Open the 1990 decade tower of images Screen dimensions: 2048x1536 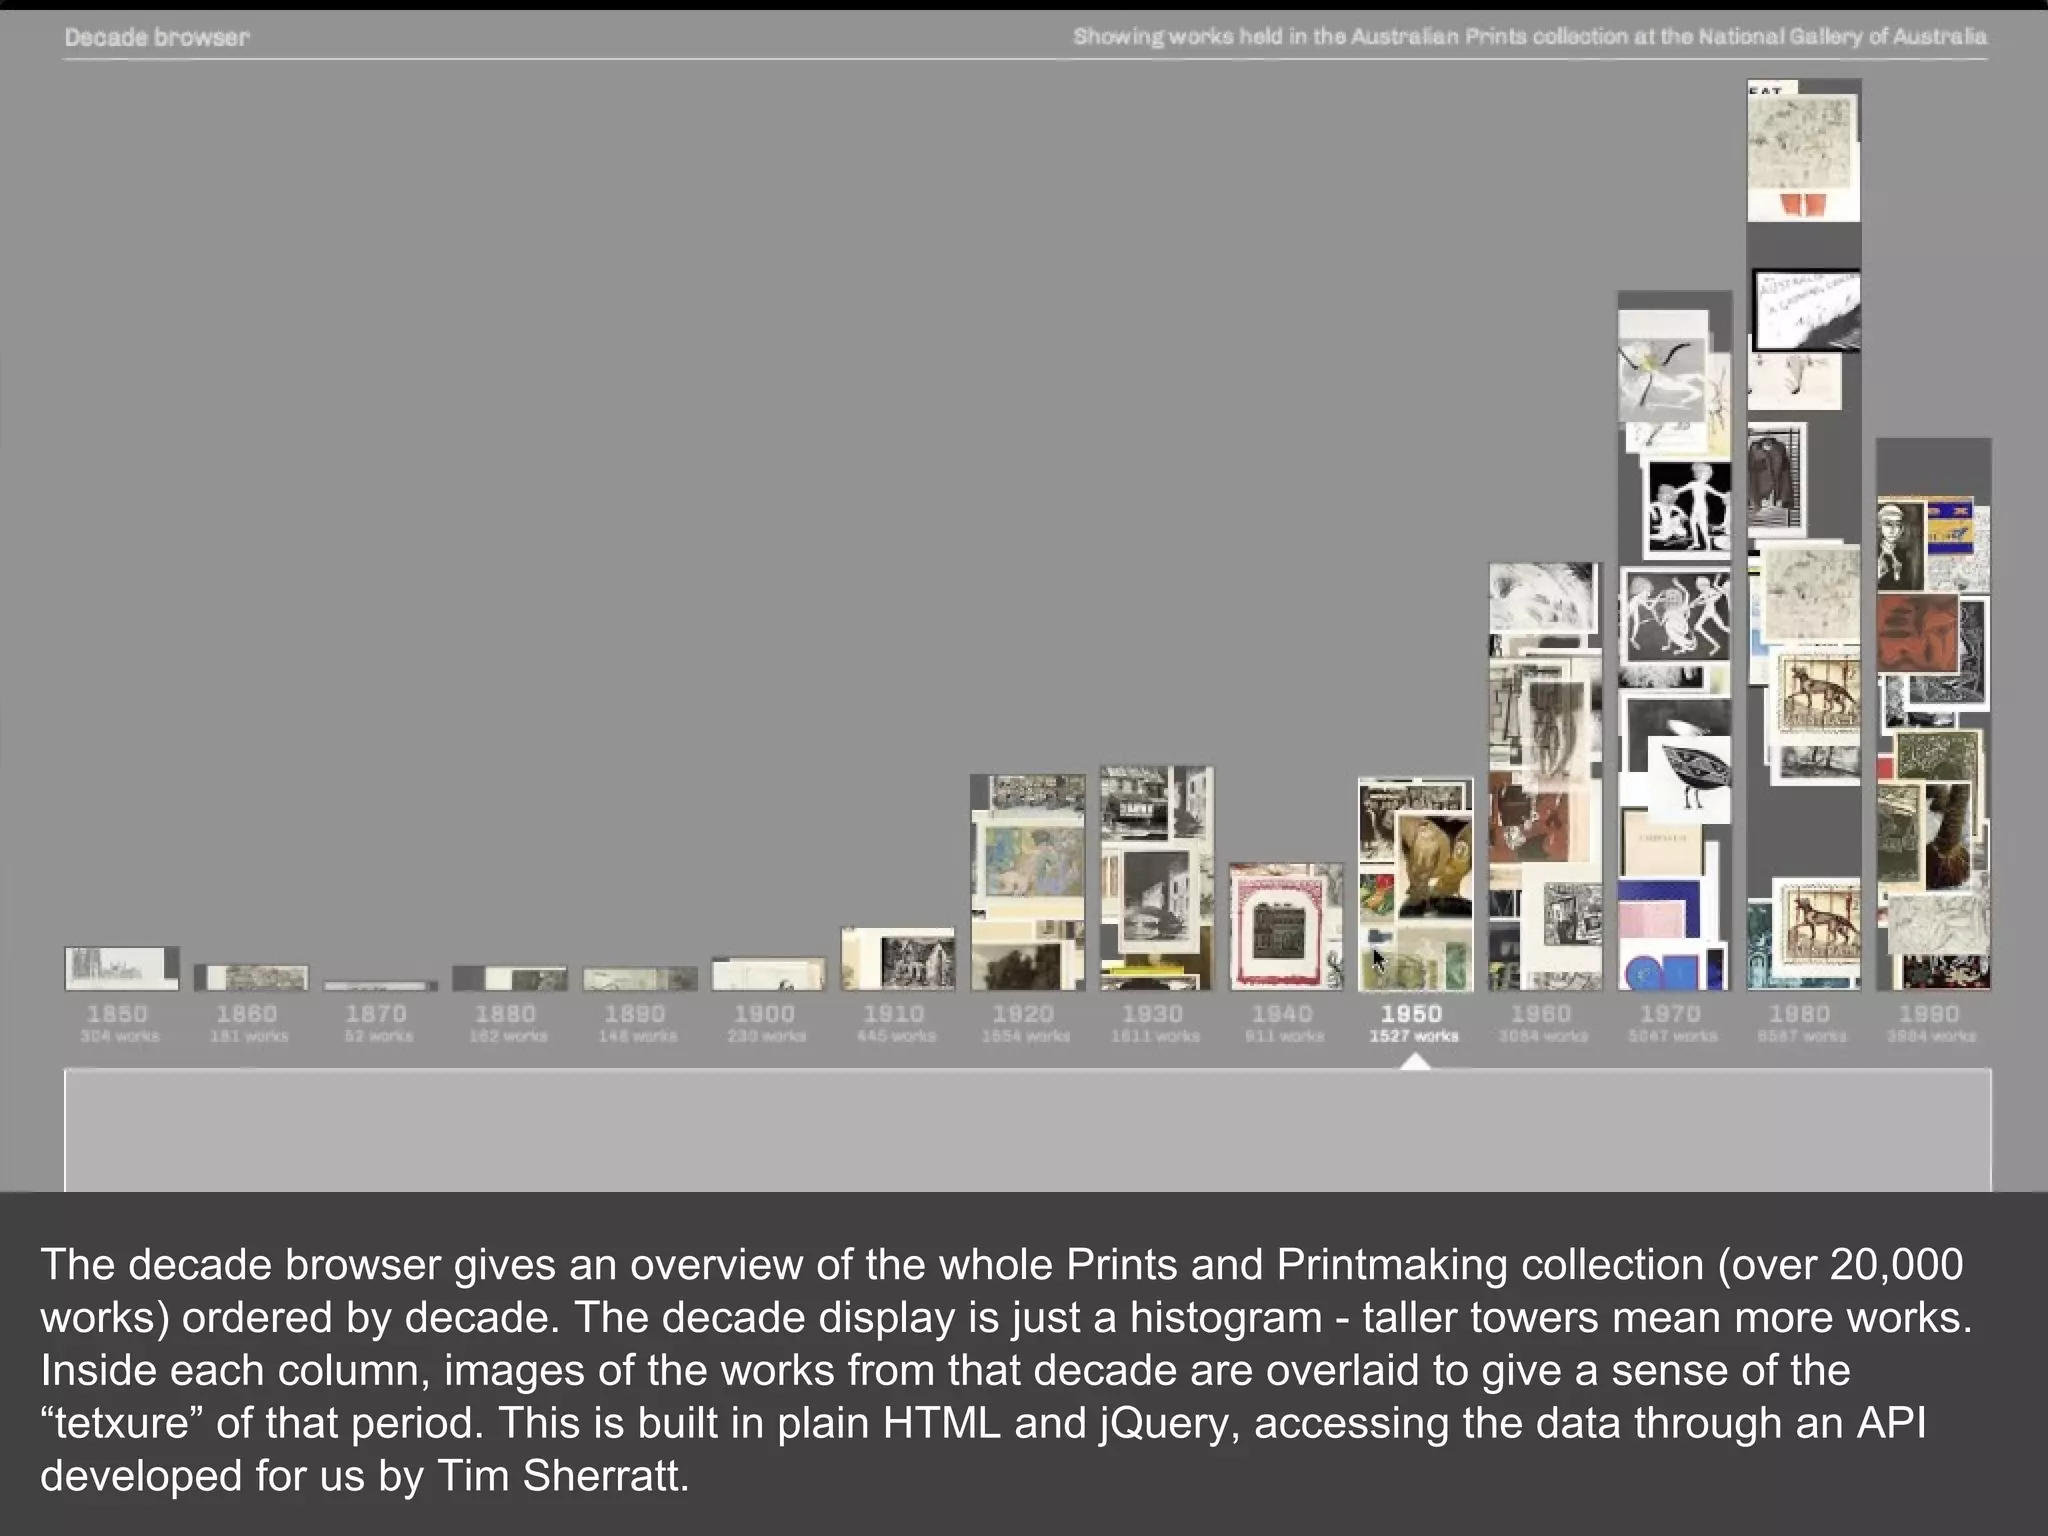coord(1933,715)
